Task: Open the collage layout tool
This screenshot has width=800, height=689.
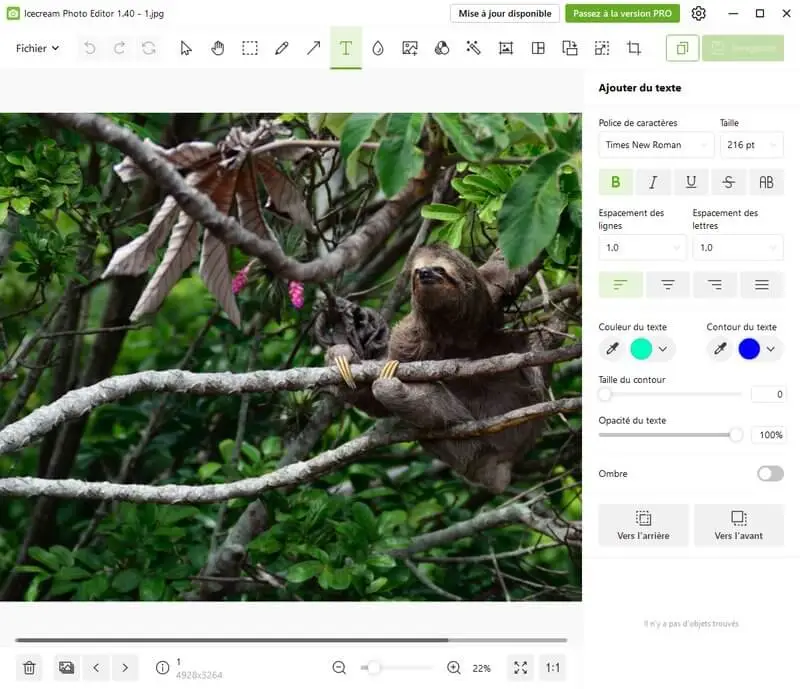Action: [538, 48]
